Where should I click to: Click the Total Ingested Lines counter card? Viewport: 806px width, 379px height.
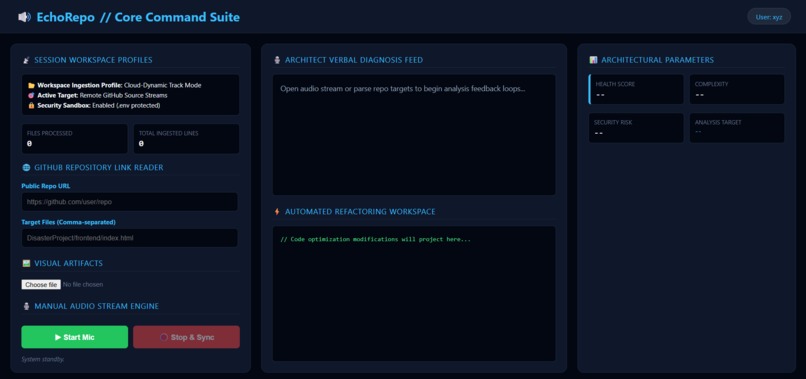coord(186,139)
